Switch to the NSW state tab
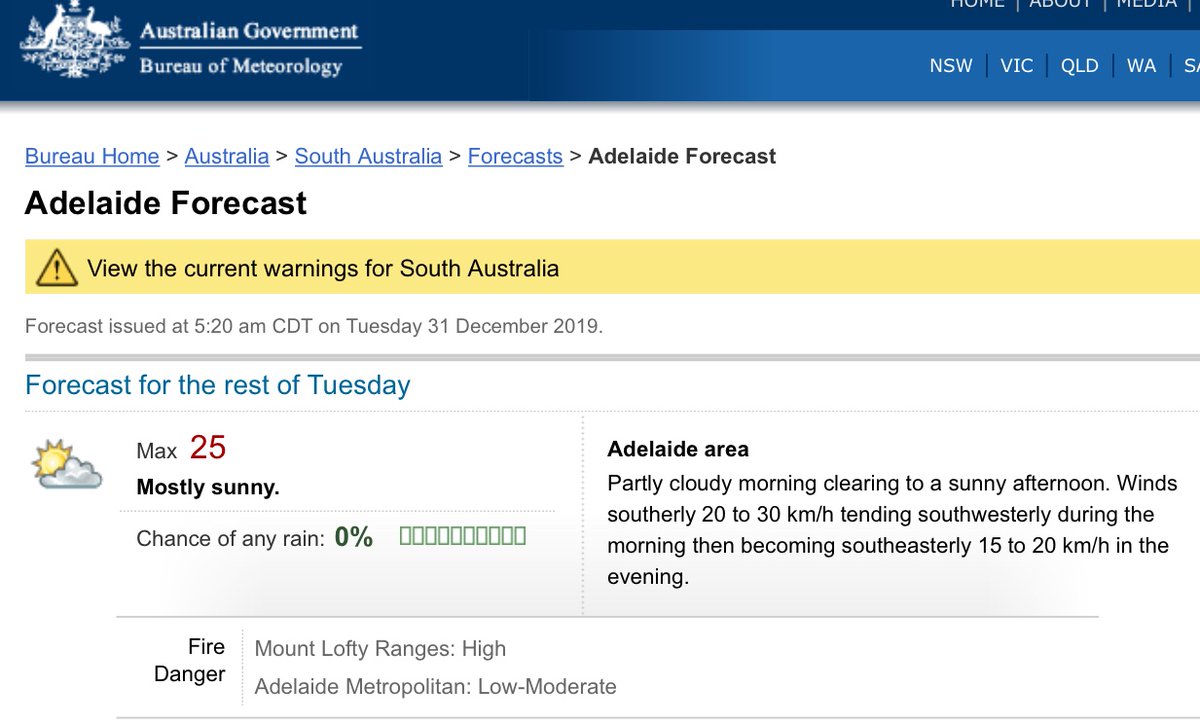 point(950,65)
